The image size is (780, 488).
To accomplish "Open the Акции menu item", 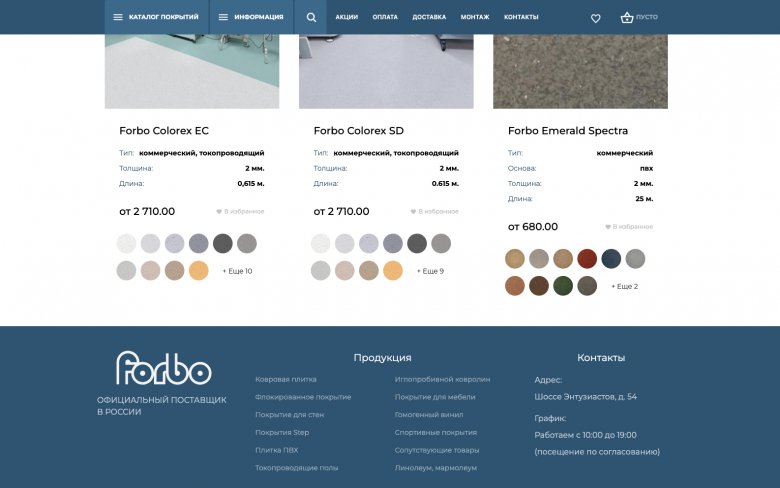I will tap(346, 17).
